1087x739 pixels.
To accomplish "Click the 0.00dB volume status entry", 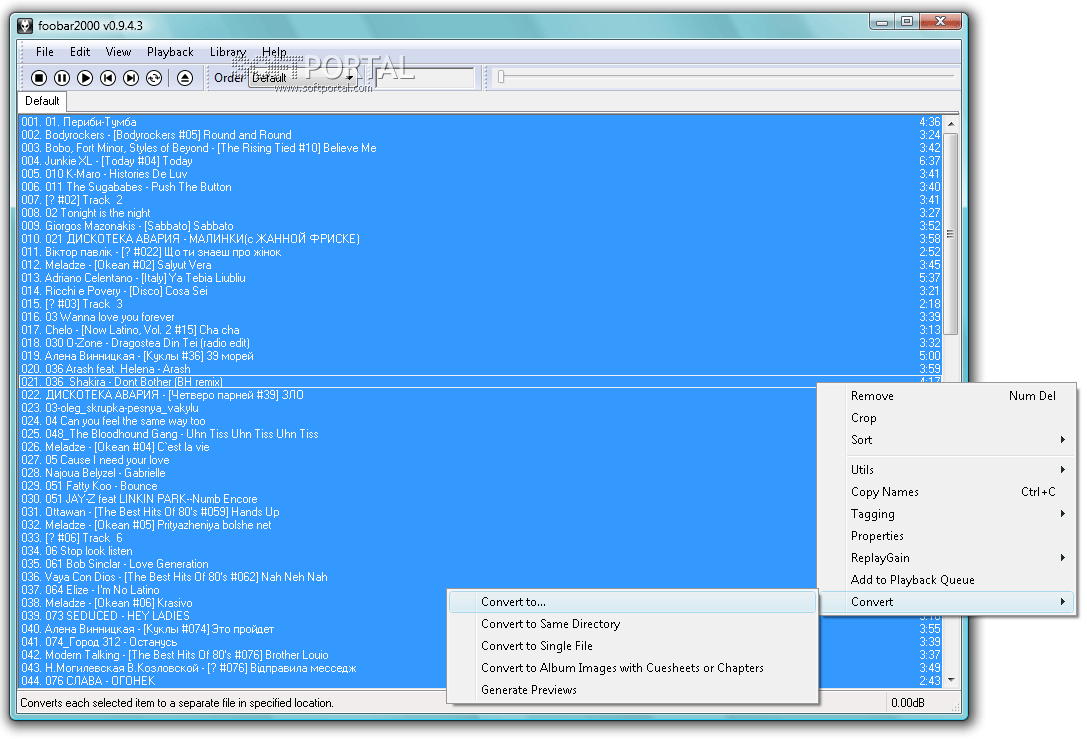I will coord(907,703).
